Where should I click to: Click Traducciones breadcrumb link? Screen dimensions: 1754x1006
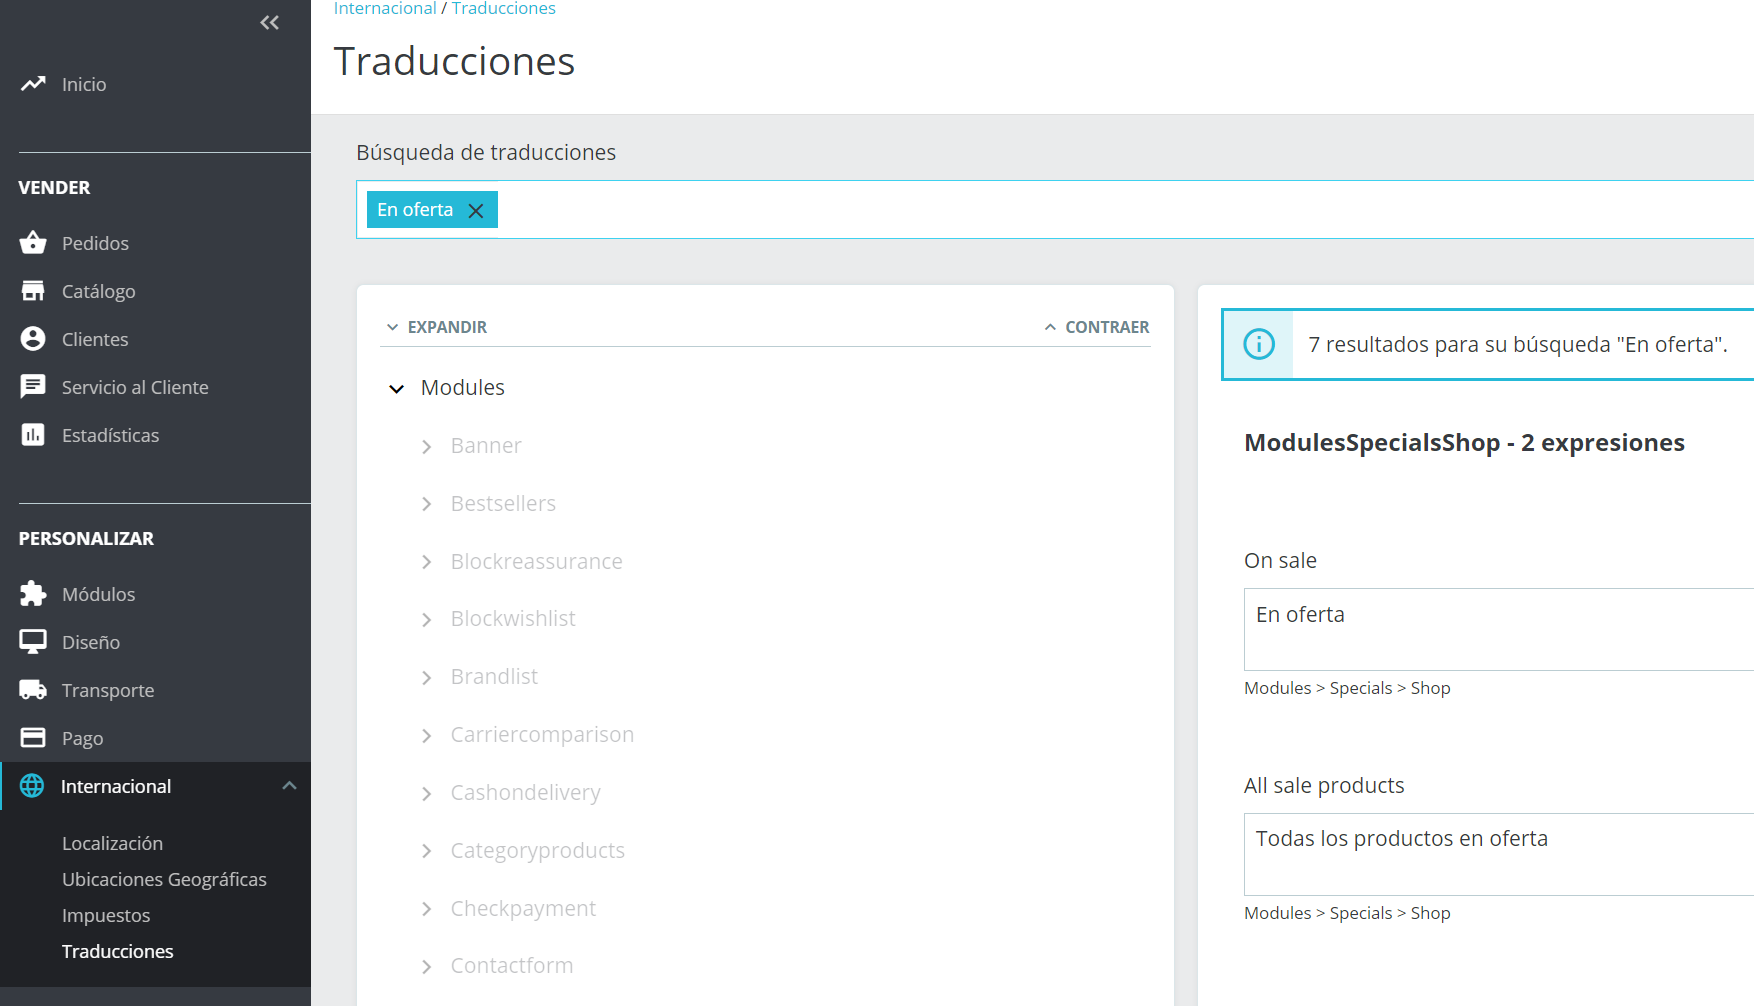tap(503, 8)
